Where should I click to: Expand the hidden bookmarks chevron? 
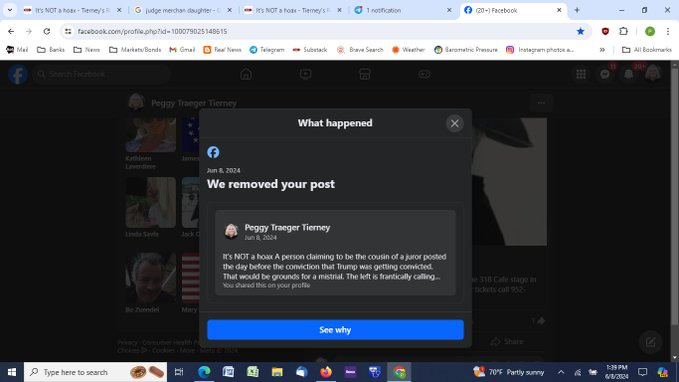tap(602, 50)
